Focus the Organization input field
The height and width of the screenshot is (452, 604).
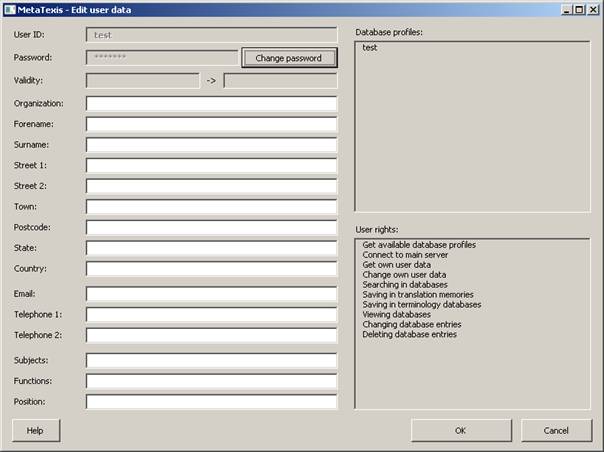pyautogui.click(x=211, y=103)
